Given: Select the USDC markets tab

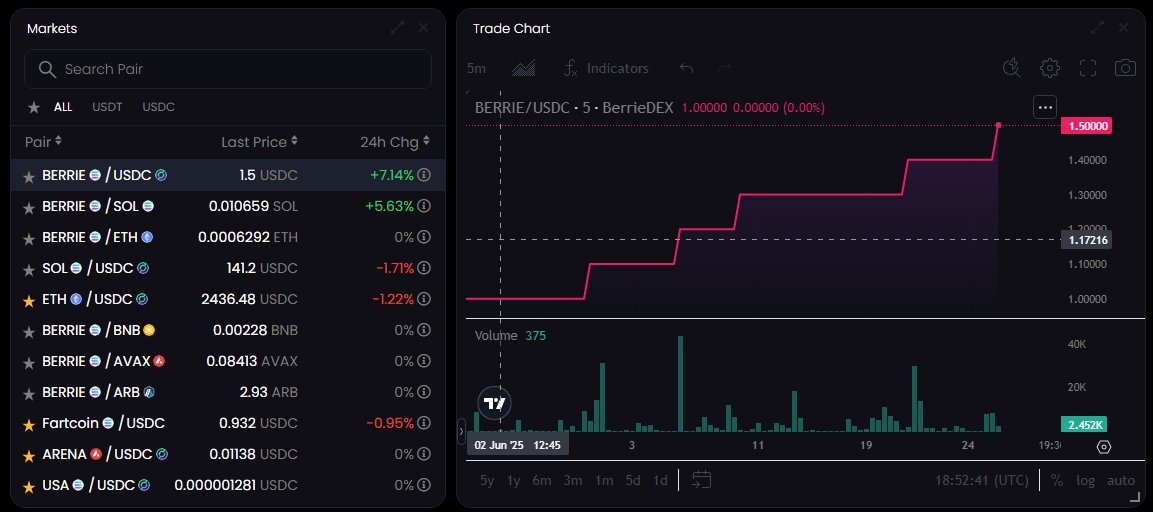Looking at the screenshot, I should pos(158,107).
